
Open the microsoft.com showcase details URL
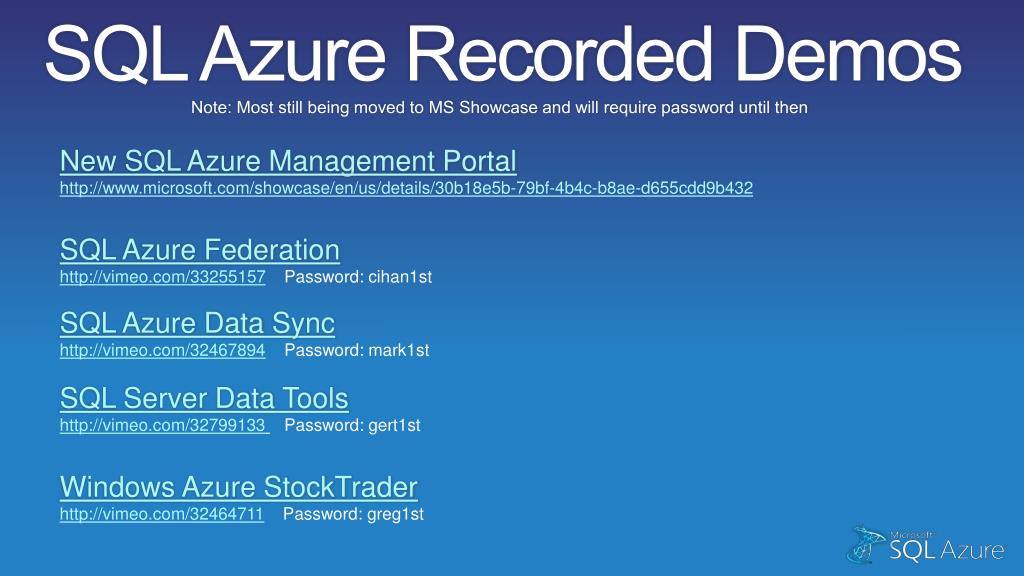(x=406, y=188)
